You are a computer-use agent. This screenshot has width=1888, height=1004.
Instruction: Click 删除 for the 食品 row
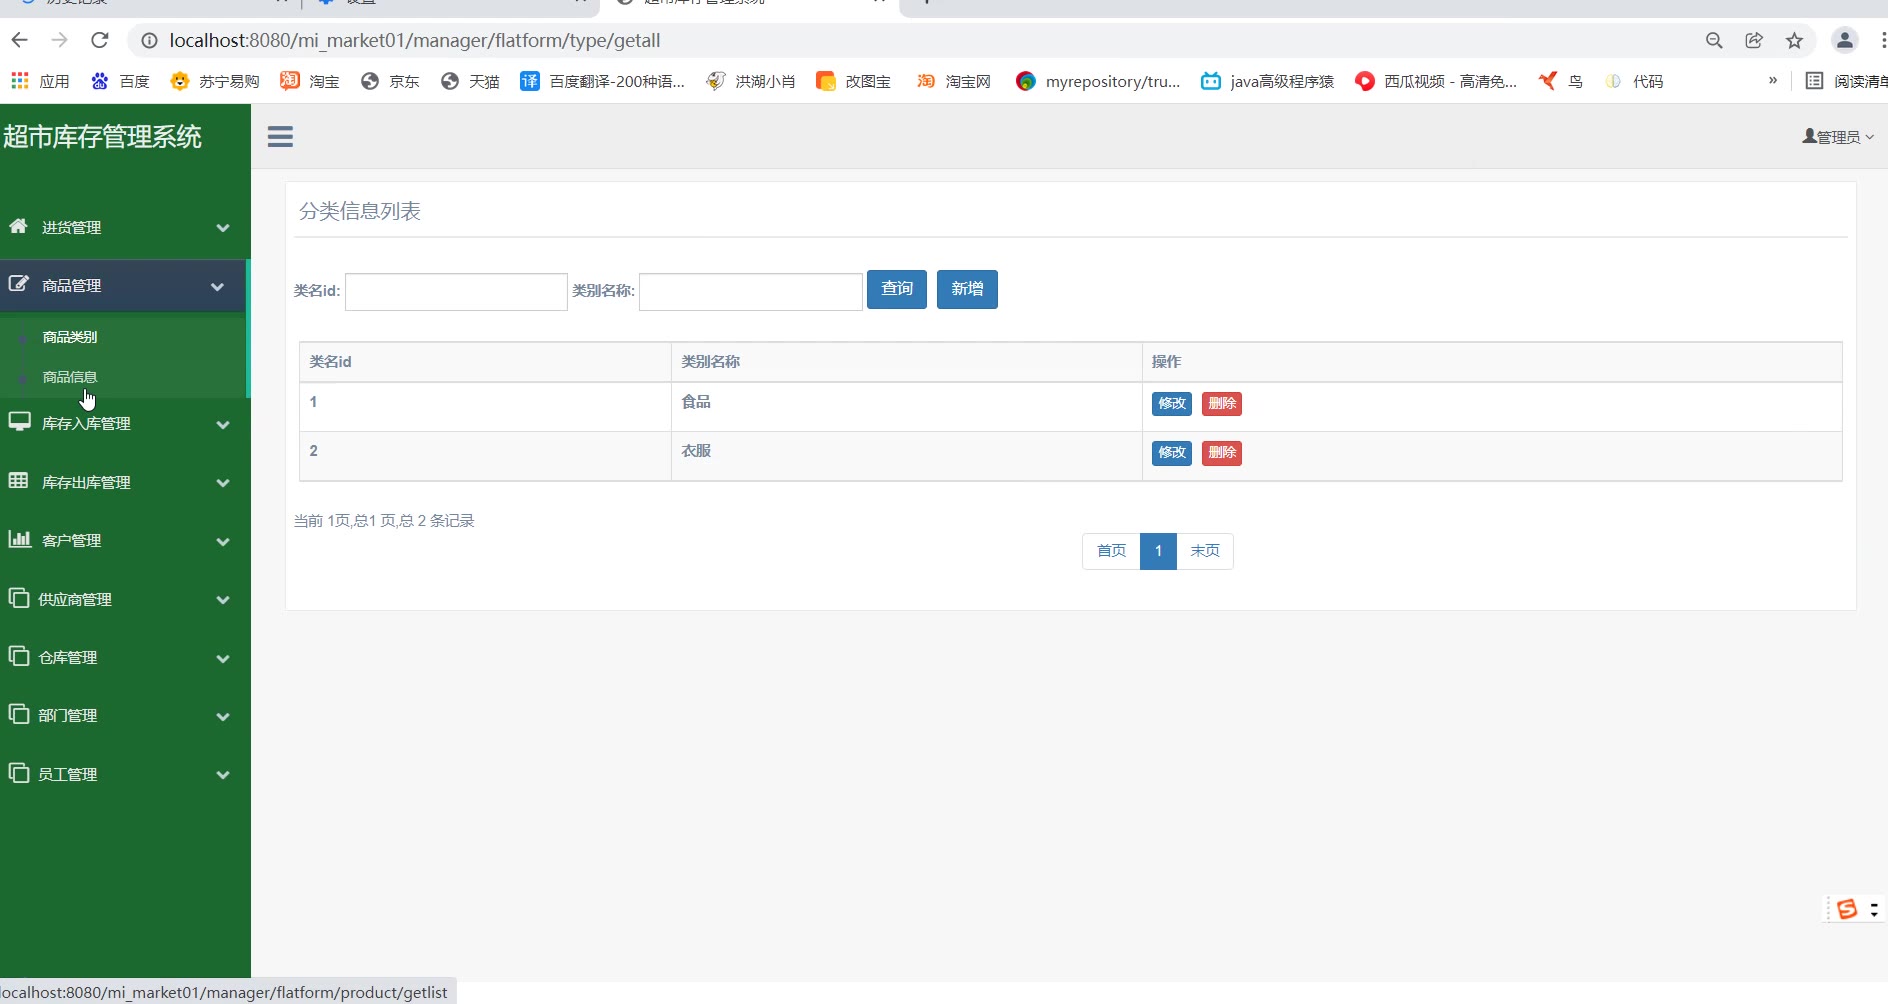[1222, 404]
